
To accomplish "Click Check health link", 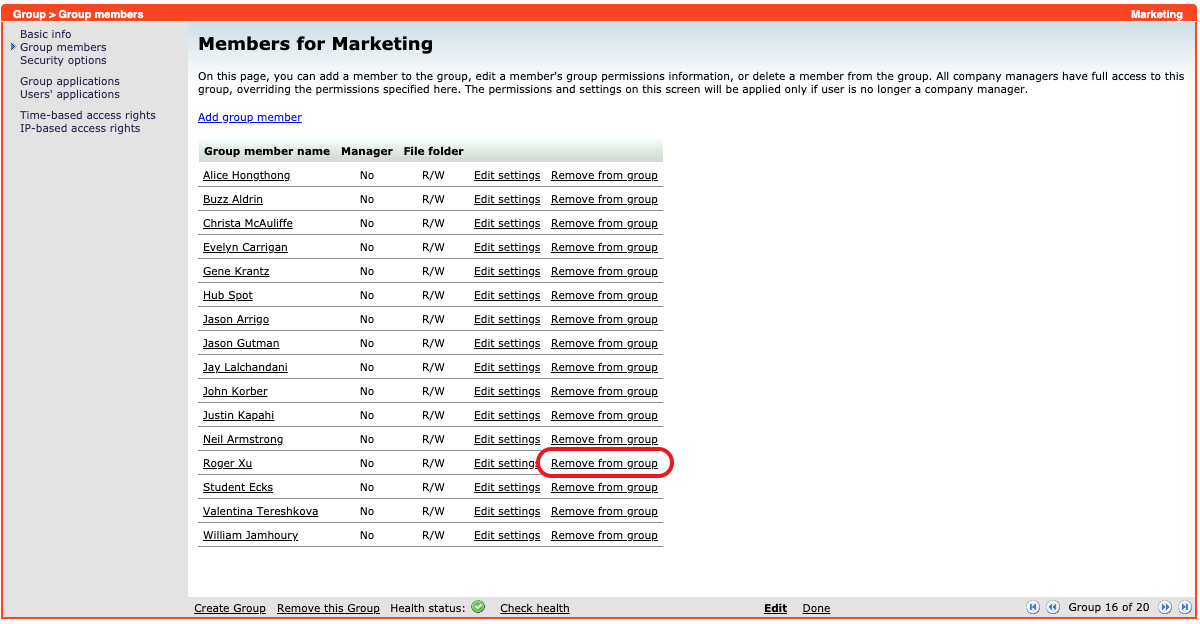I will coord(535,608).
